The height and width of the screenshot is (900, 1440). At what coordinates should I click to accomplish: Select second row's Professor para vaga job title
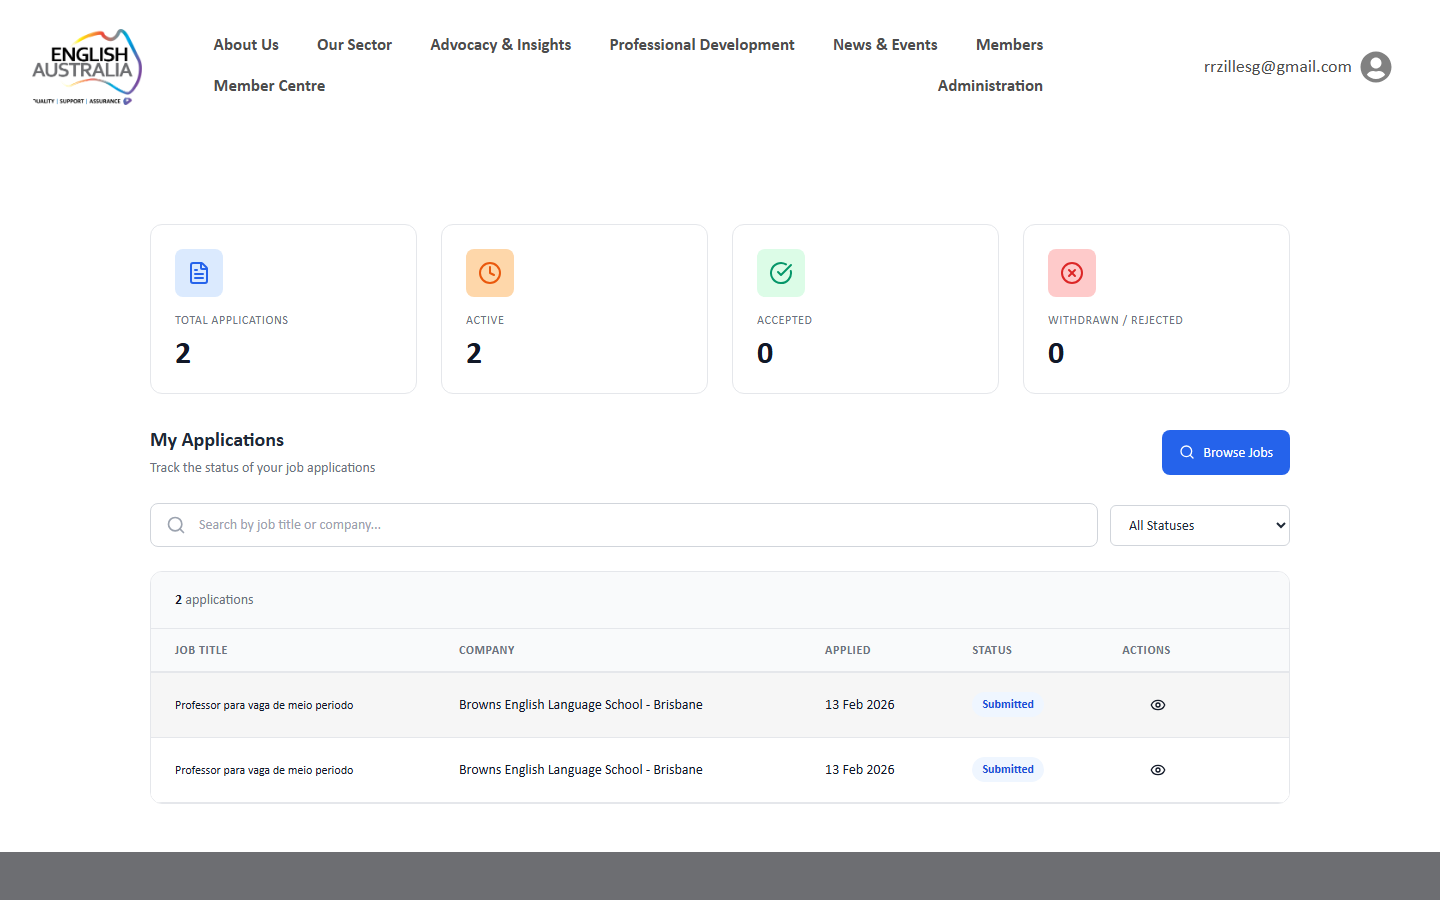click(264, 771)
